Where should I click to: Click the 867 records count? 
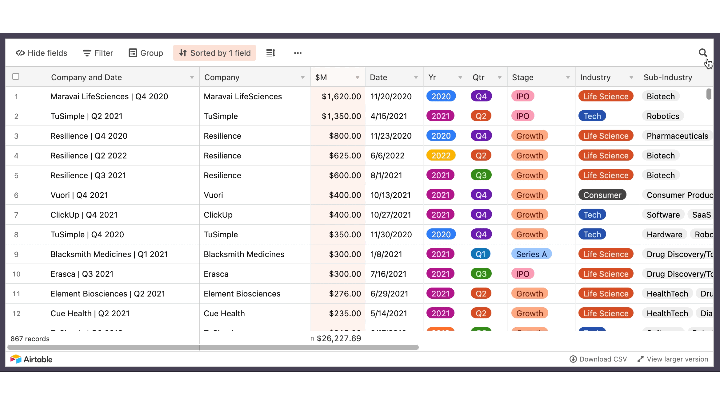[x=30, y=338]
